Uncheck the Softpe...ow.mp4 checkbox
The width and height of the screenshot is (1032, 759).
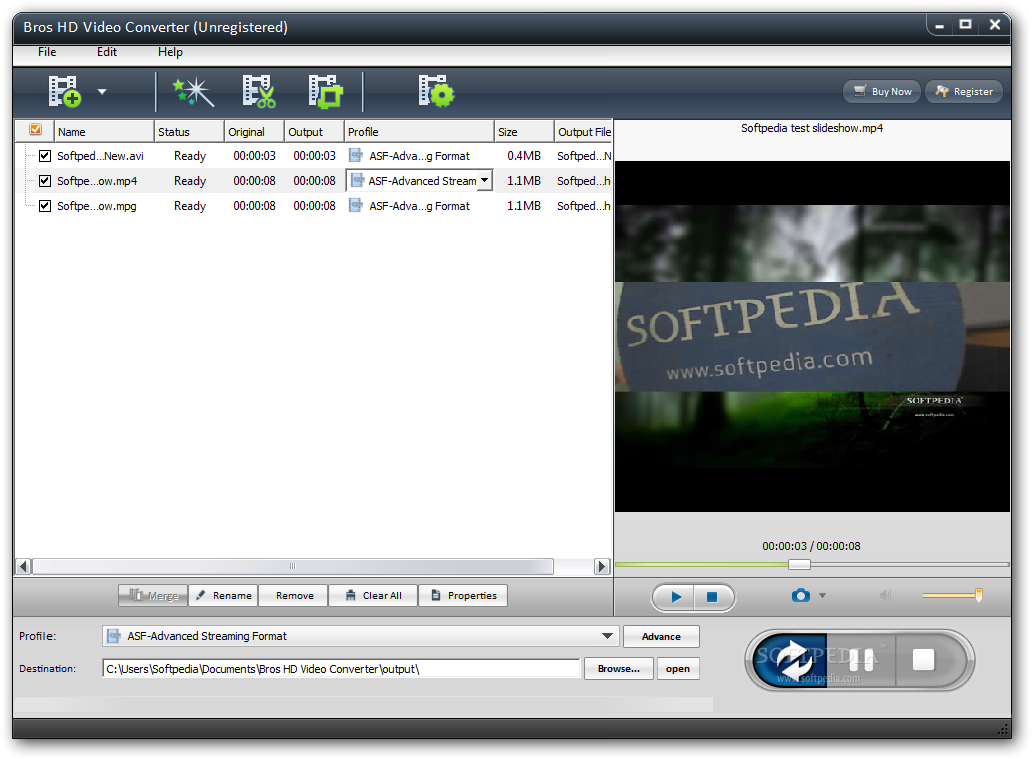coord(45,180)
